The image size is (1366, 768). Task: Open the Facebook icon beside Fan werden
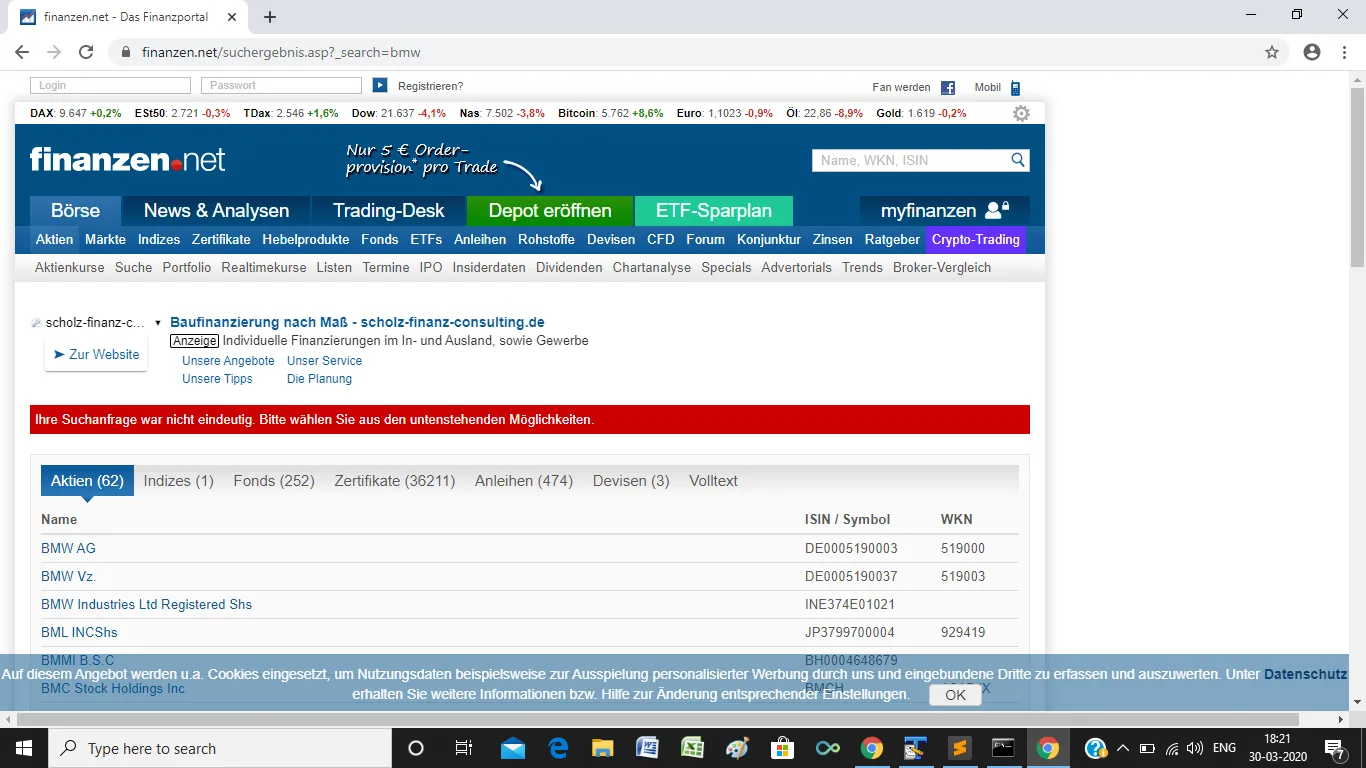(x=948, y=88)
